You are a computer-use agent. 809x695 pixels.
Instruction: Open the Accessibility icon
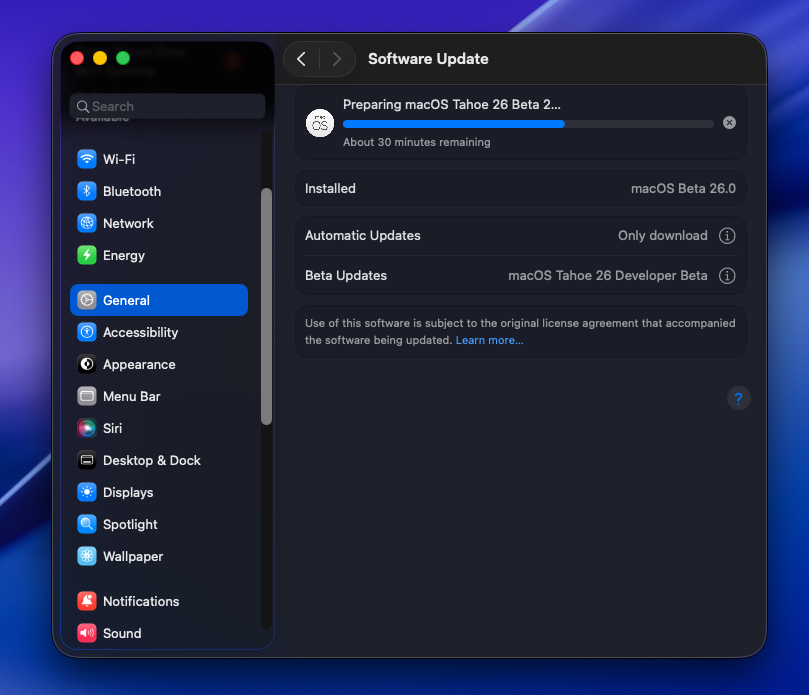click(87, 332)
